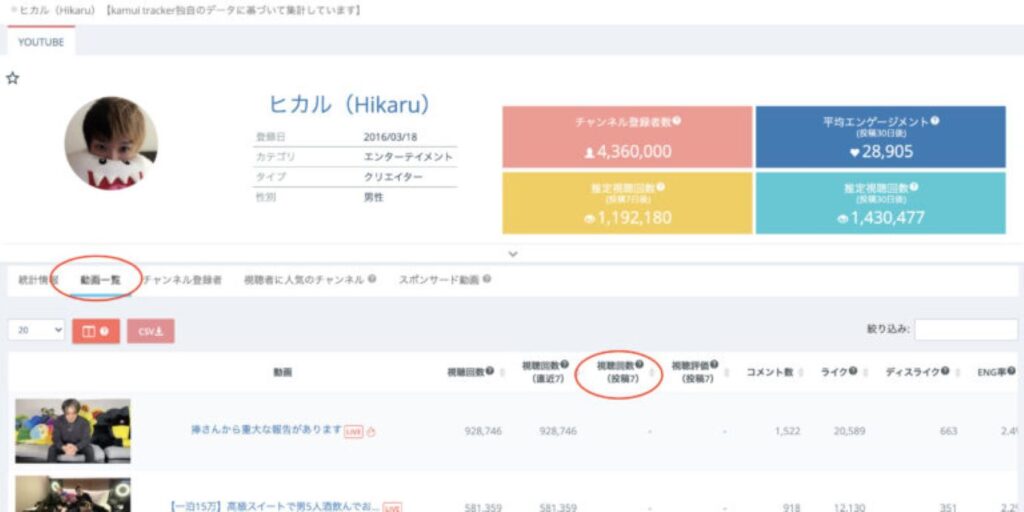Download the video list as CSV

[151, 331]
